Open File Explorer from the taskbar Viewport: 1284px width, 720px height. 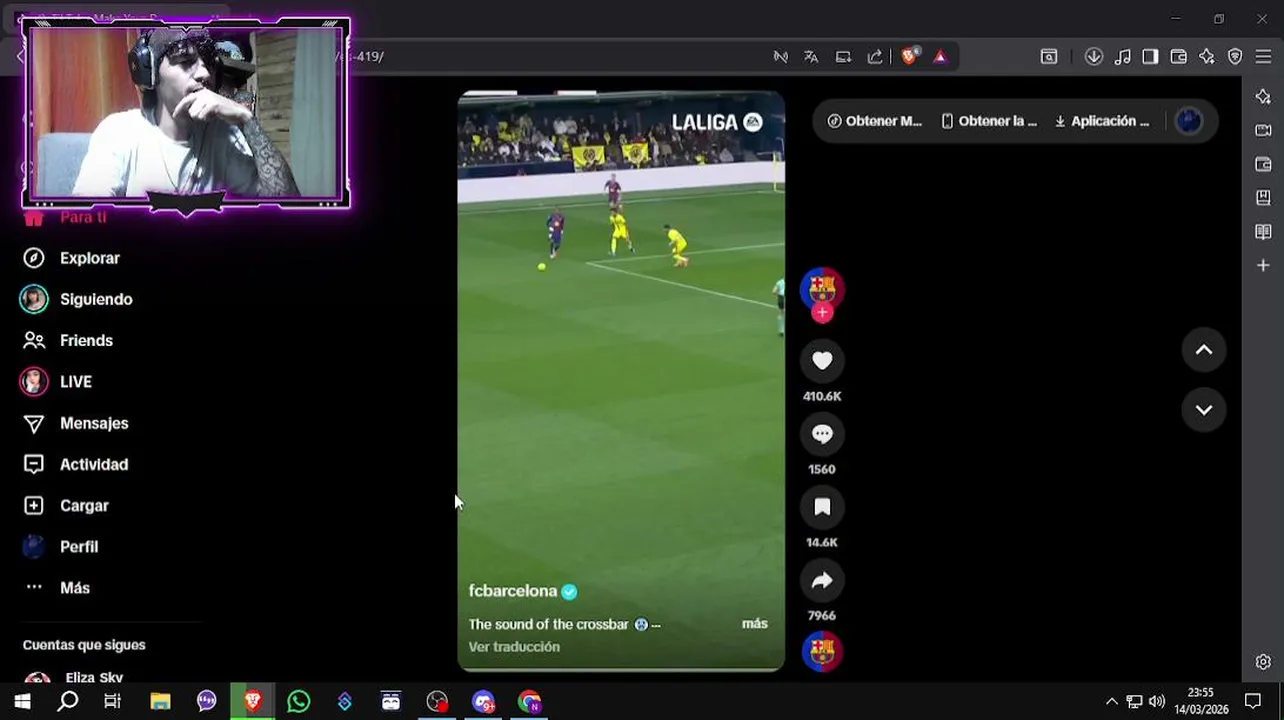pyautogui.click(x=160, y=701)
